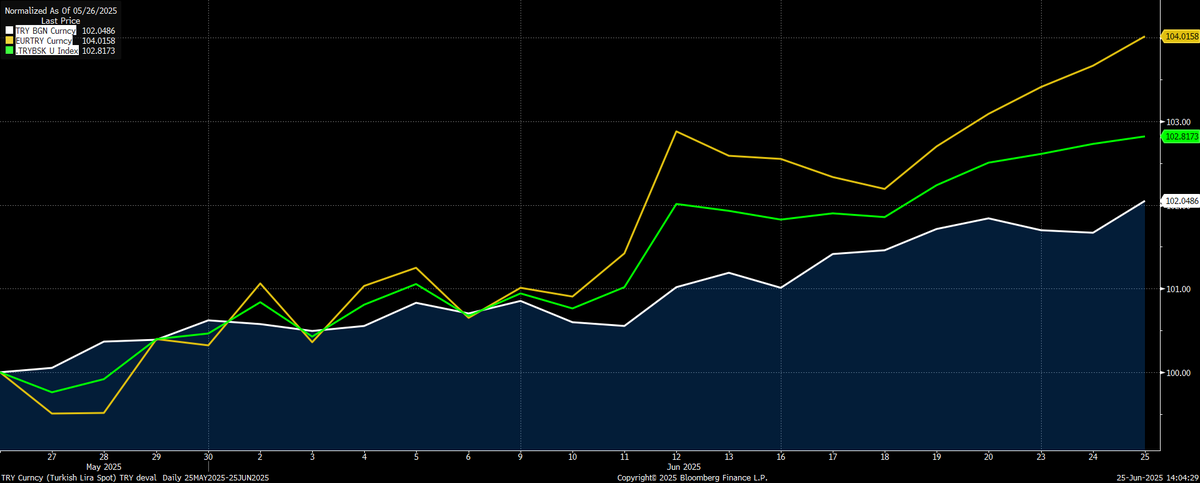The width and height of the screenshot is (1200, 483).
Task: Click the 'May 2025' month label
Action: (104, 466)
